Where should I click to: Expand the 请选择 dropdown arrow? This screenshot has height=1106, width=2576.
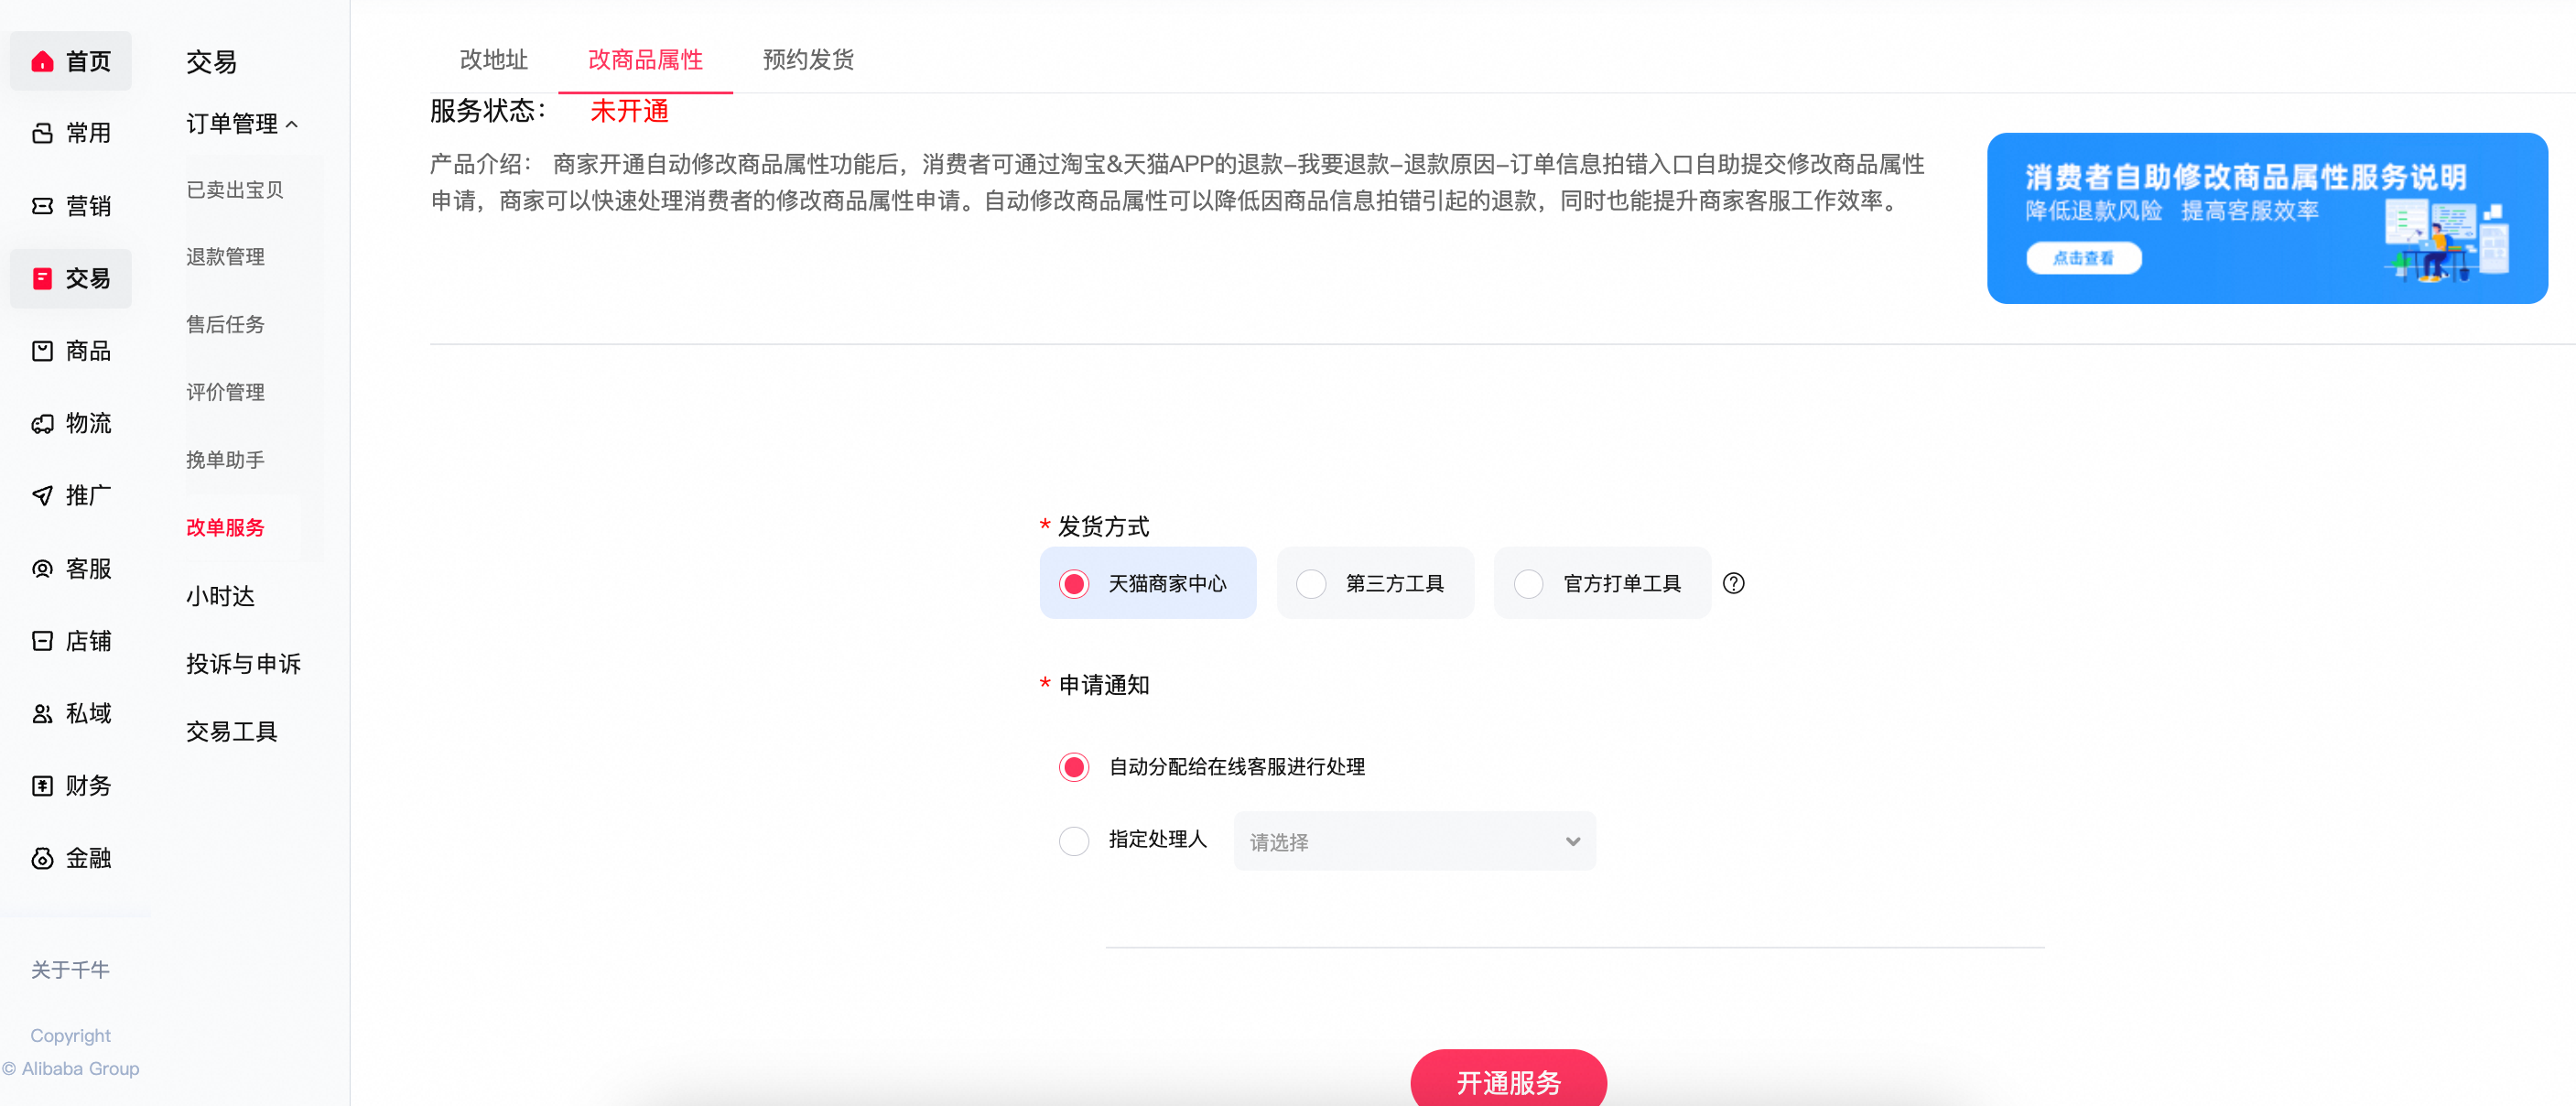[1570, 841]
